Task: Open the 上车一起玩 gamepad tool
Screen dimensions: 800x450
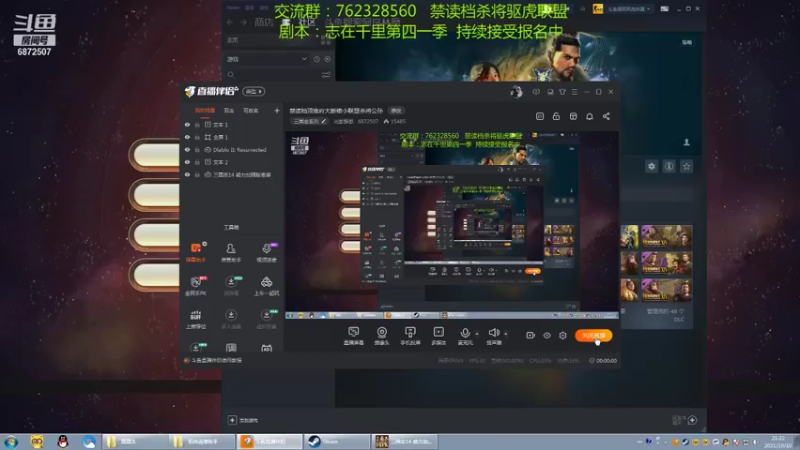Action: [266, 286]
